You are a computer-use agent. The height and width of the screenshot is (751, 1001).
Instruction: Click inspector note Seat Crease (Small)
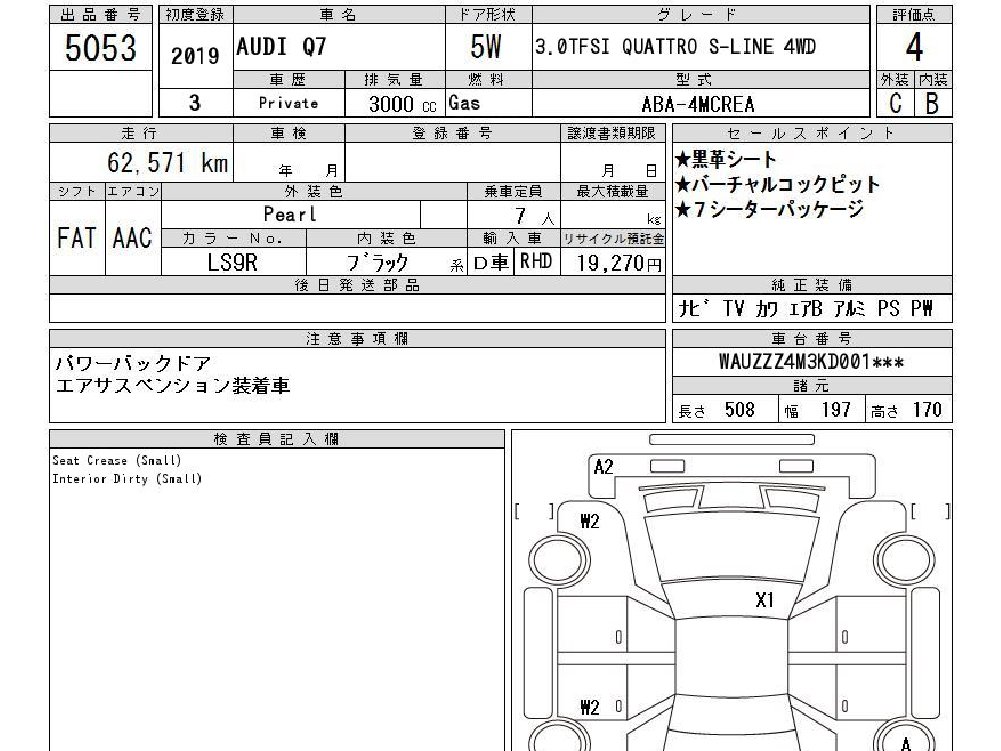pos(117,460)
